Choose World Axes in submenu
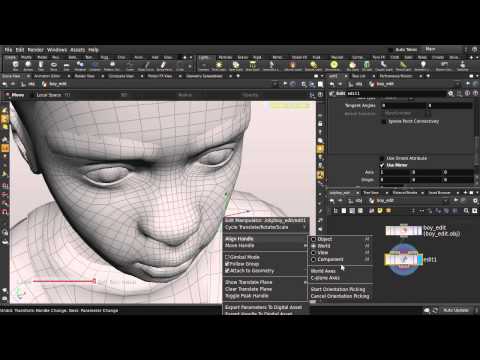 (x=323, y=271)
